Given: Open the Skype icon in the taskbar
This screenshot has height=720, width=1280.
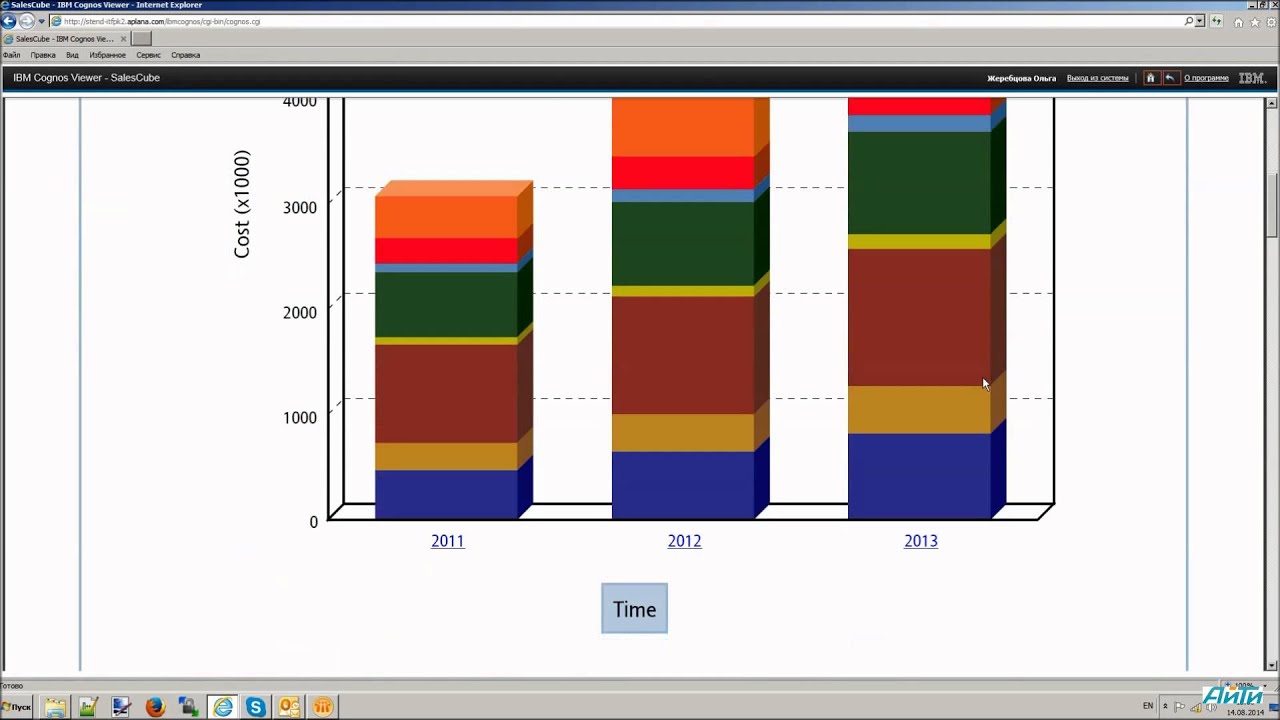Looking at the screenshot, I should click(256, 707).
